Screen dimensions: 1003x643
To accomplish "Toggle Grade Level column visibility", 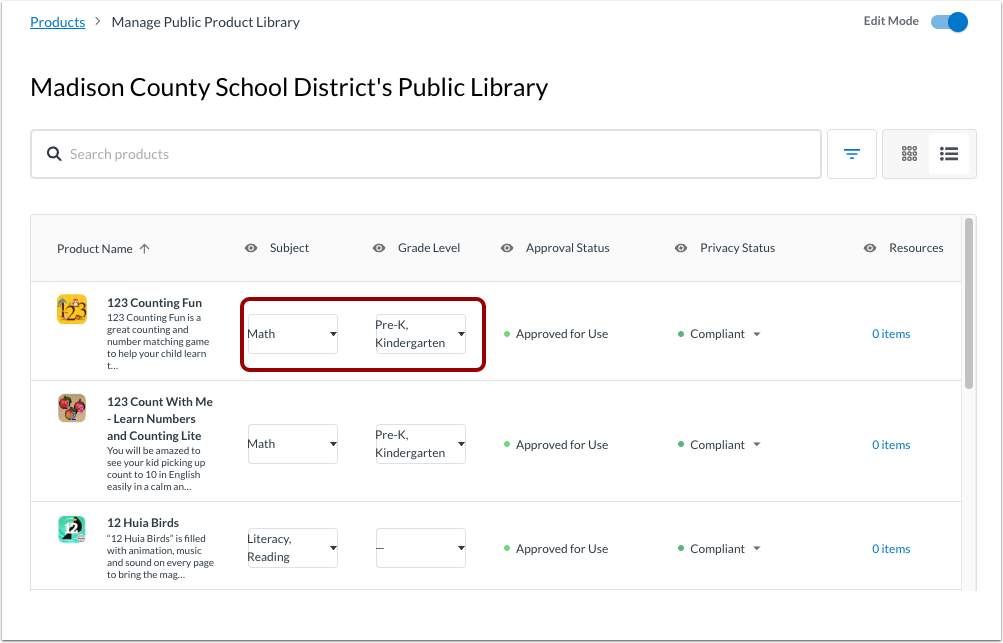I will click(379, 248).
